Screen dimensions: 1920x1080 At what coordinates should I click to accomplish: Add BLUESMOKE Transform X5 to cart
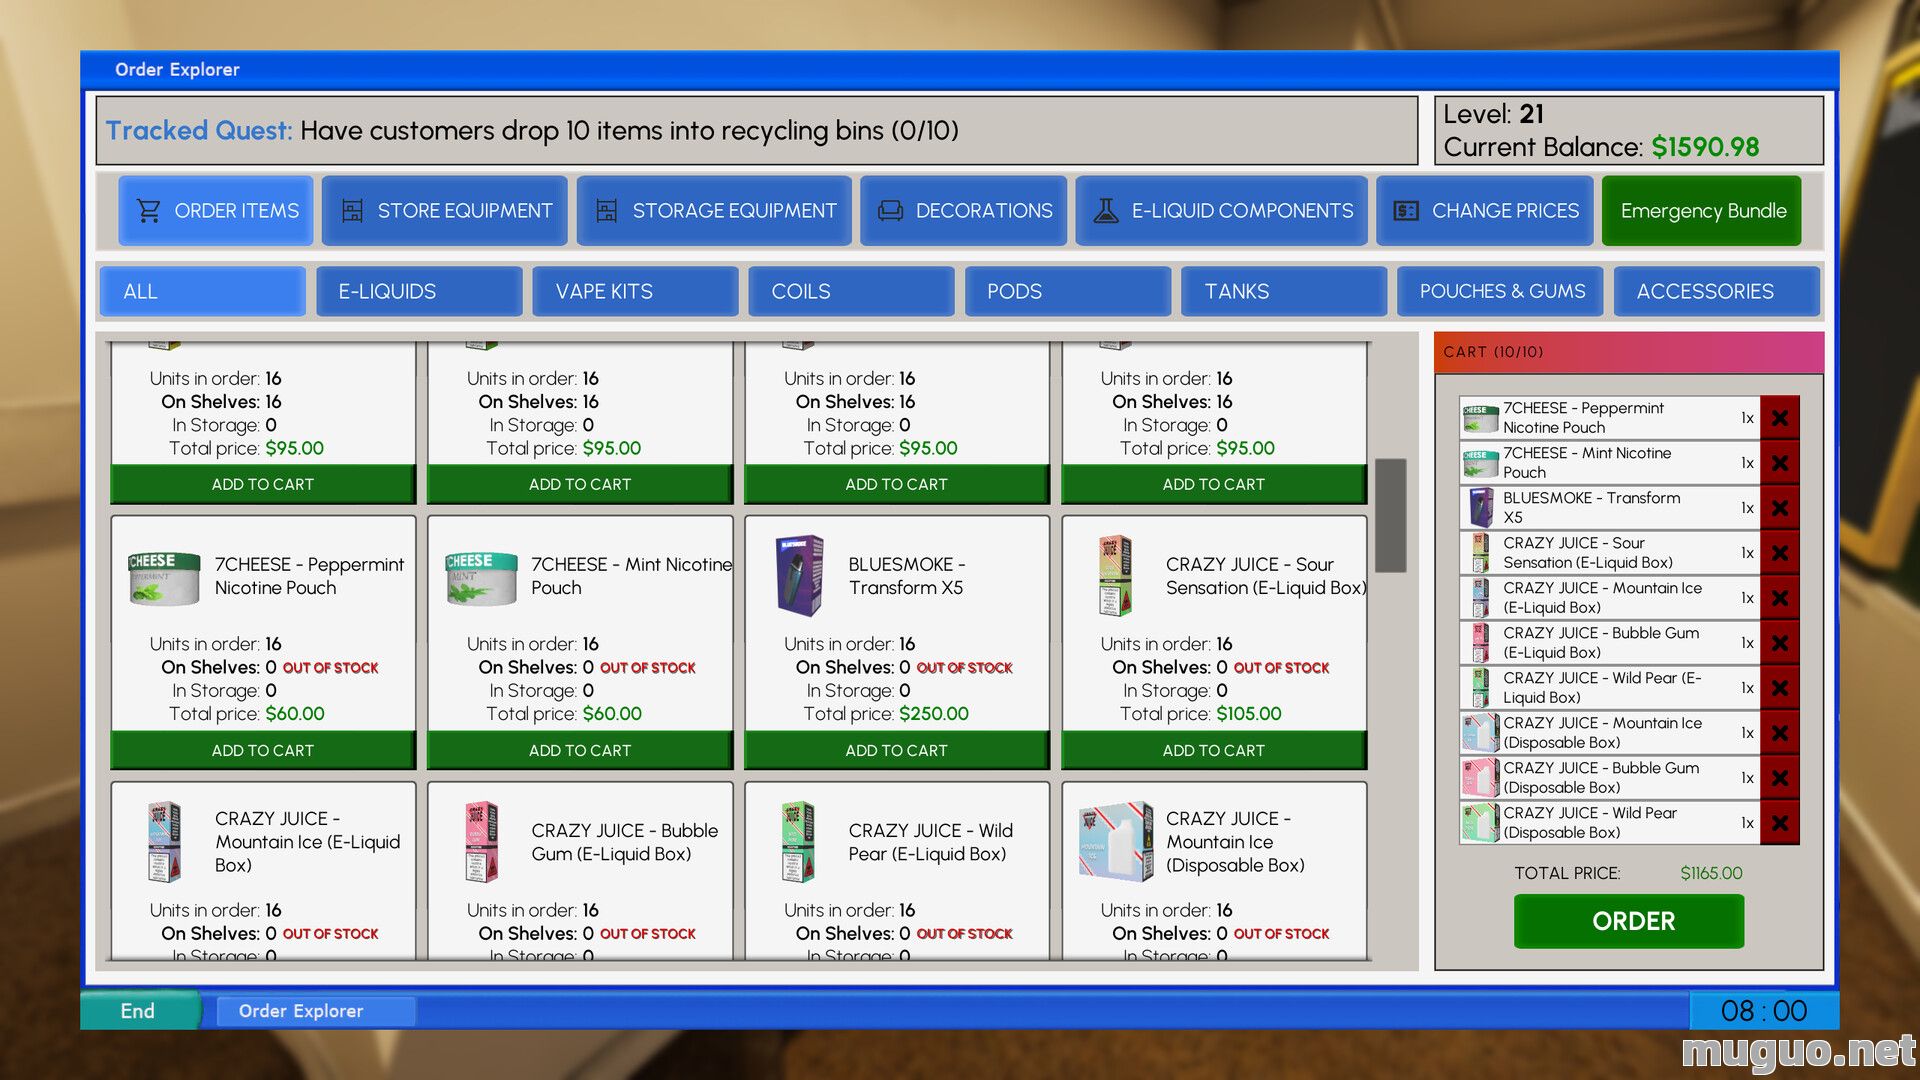[x=897, y=750]
